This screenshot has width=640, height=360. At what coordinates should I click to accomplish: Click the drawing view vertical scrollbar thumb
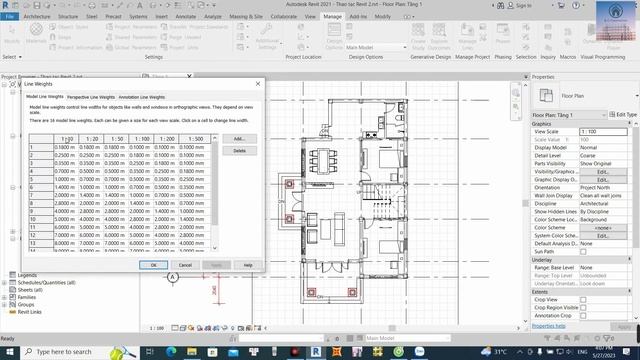point(525,203)
